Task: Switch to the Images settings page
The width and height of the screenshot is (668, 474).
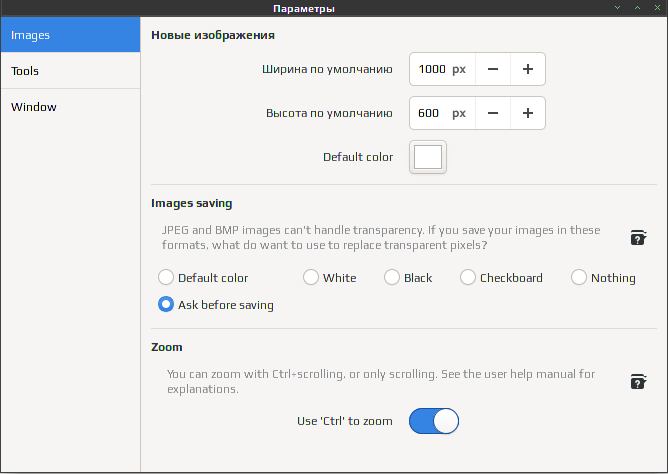Action: [70, 35]
